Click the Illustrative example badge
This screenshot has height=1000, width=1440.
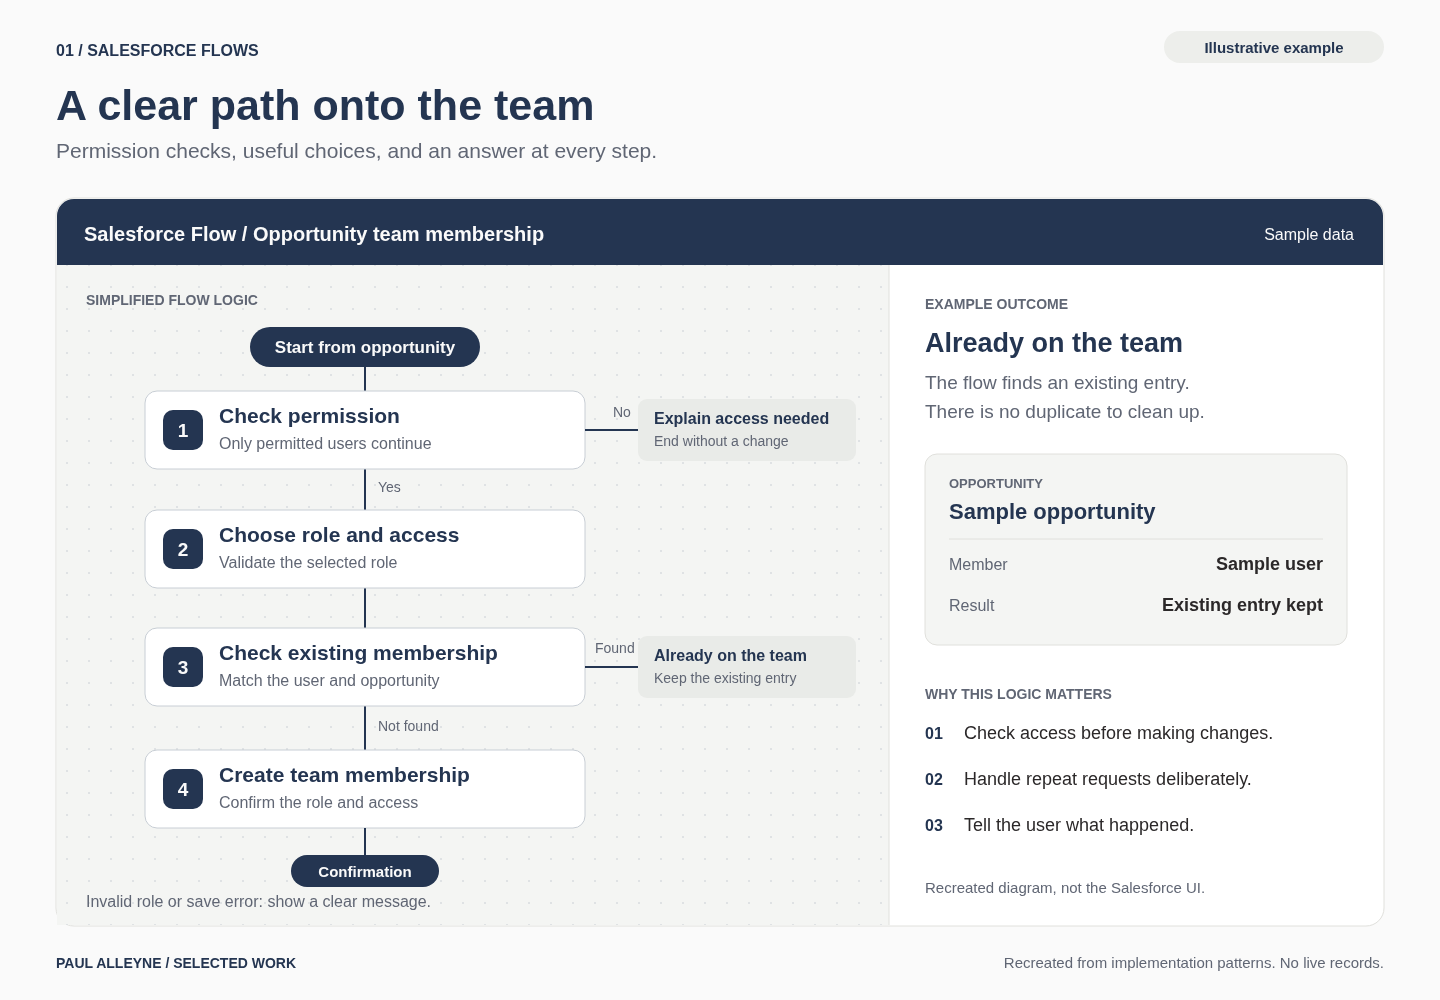1274,47
